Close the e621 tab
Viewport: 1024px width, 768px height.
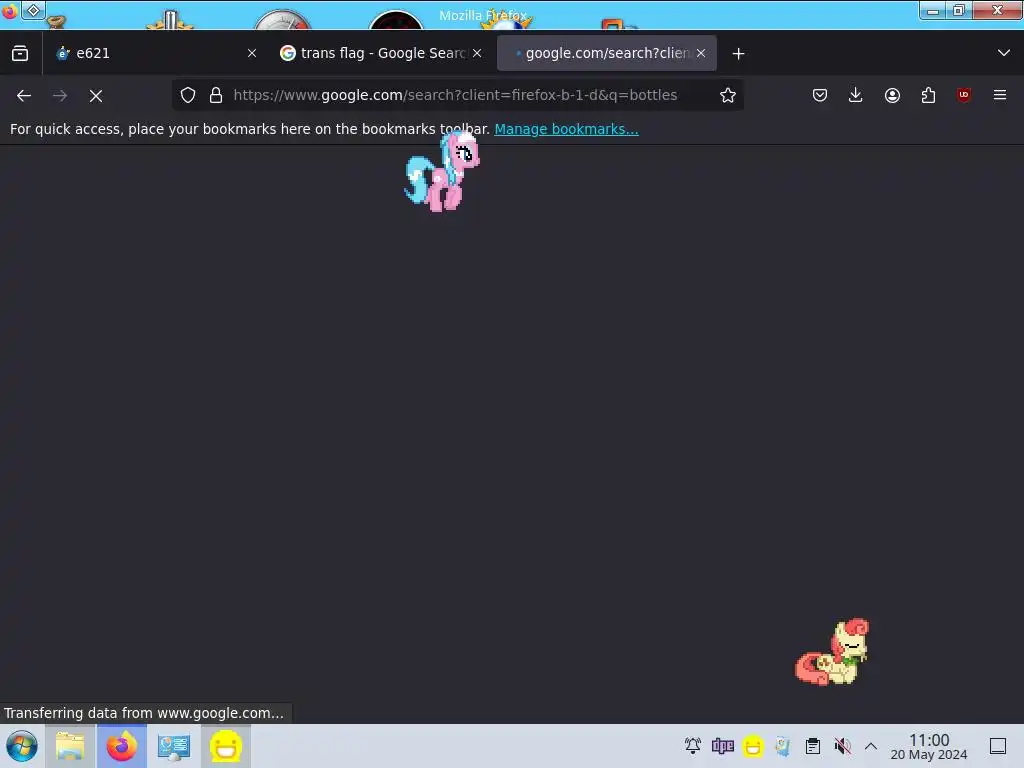251,54
